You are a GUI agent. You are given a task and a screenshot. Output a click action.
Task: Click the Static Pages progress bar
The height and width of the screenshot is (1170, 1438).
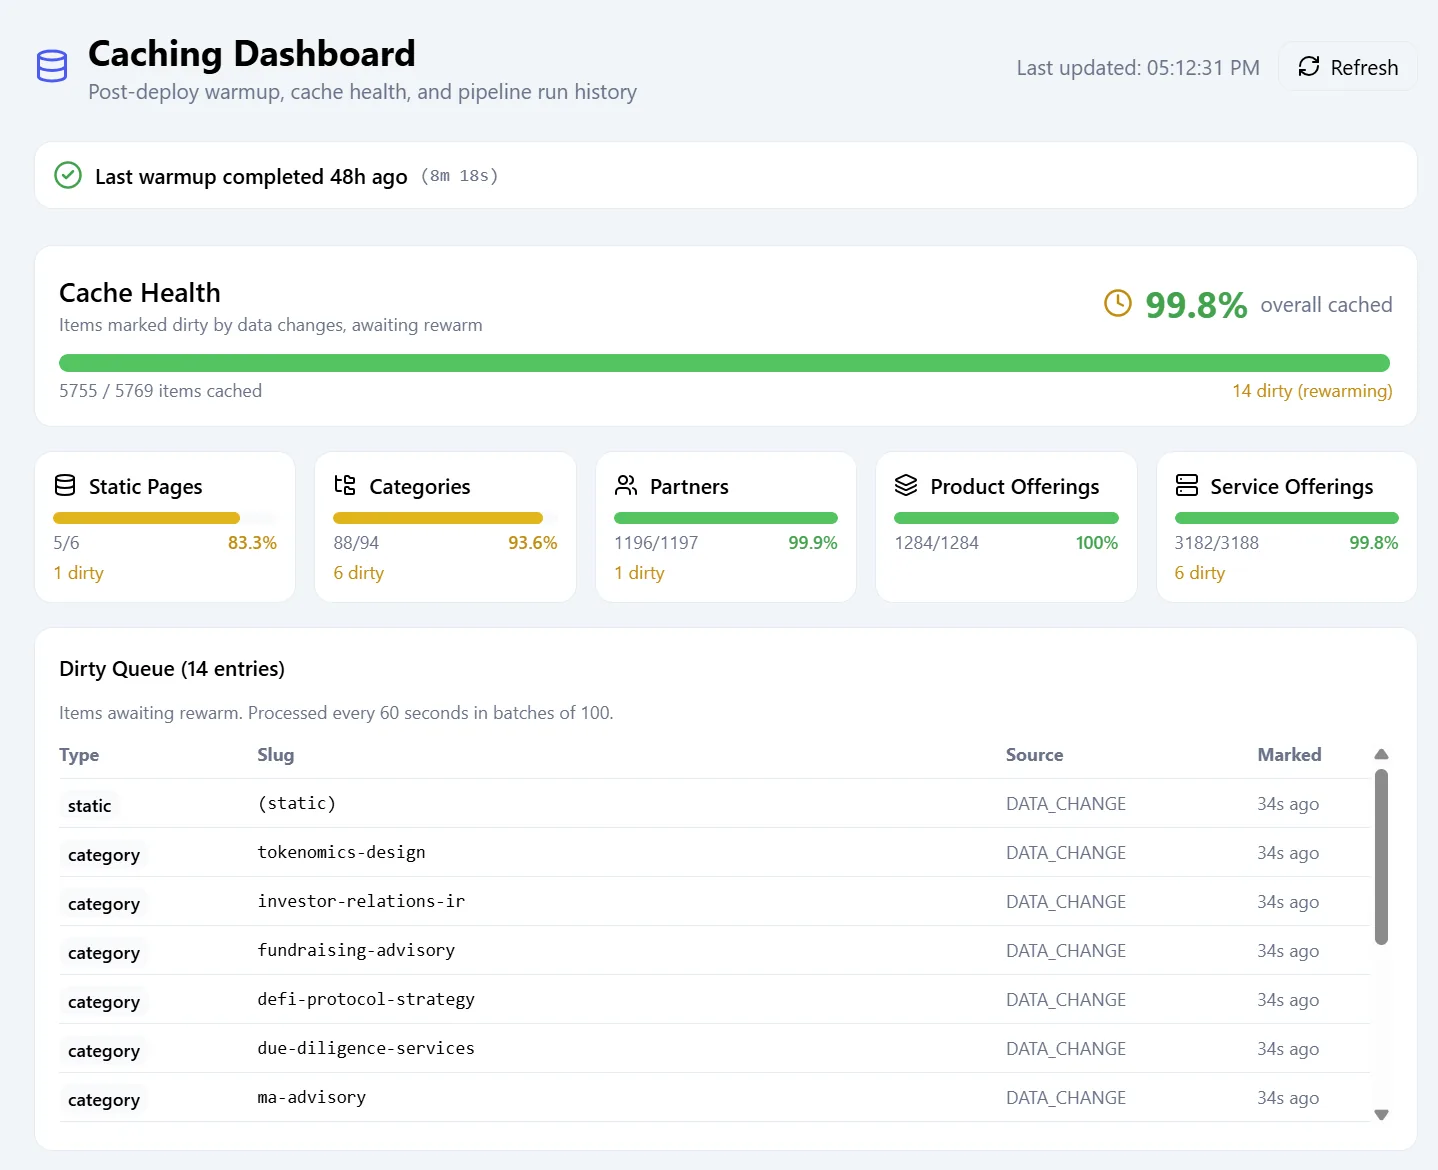(165, 518)
